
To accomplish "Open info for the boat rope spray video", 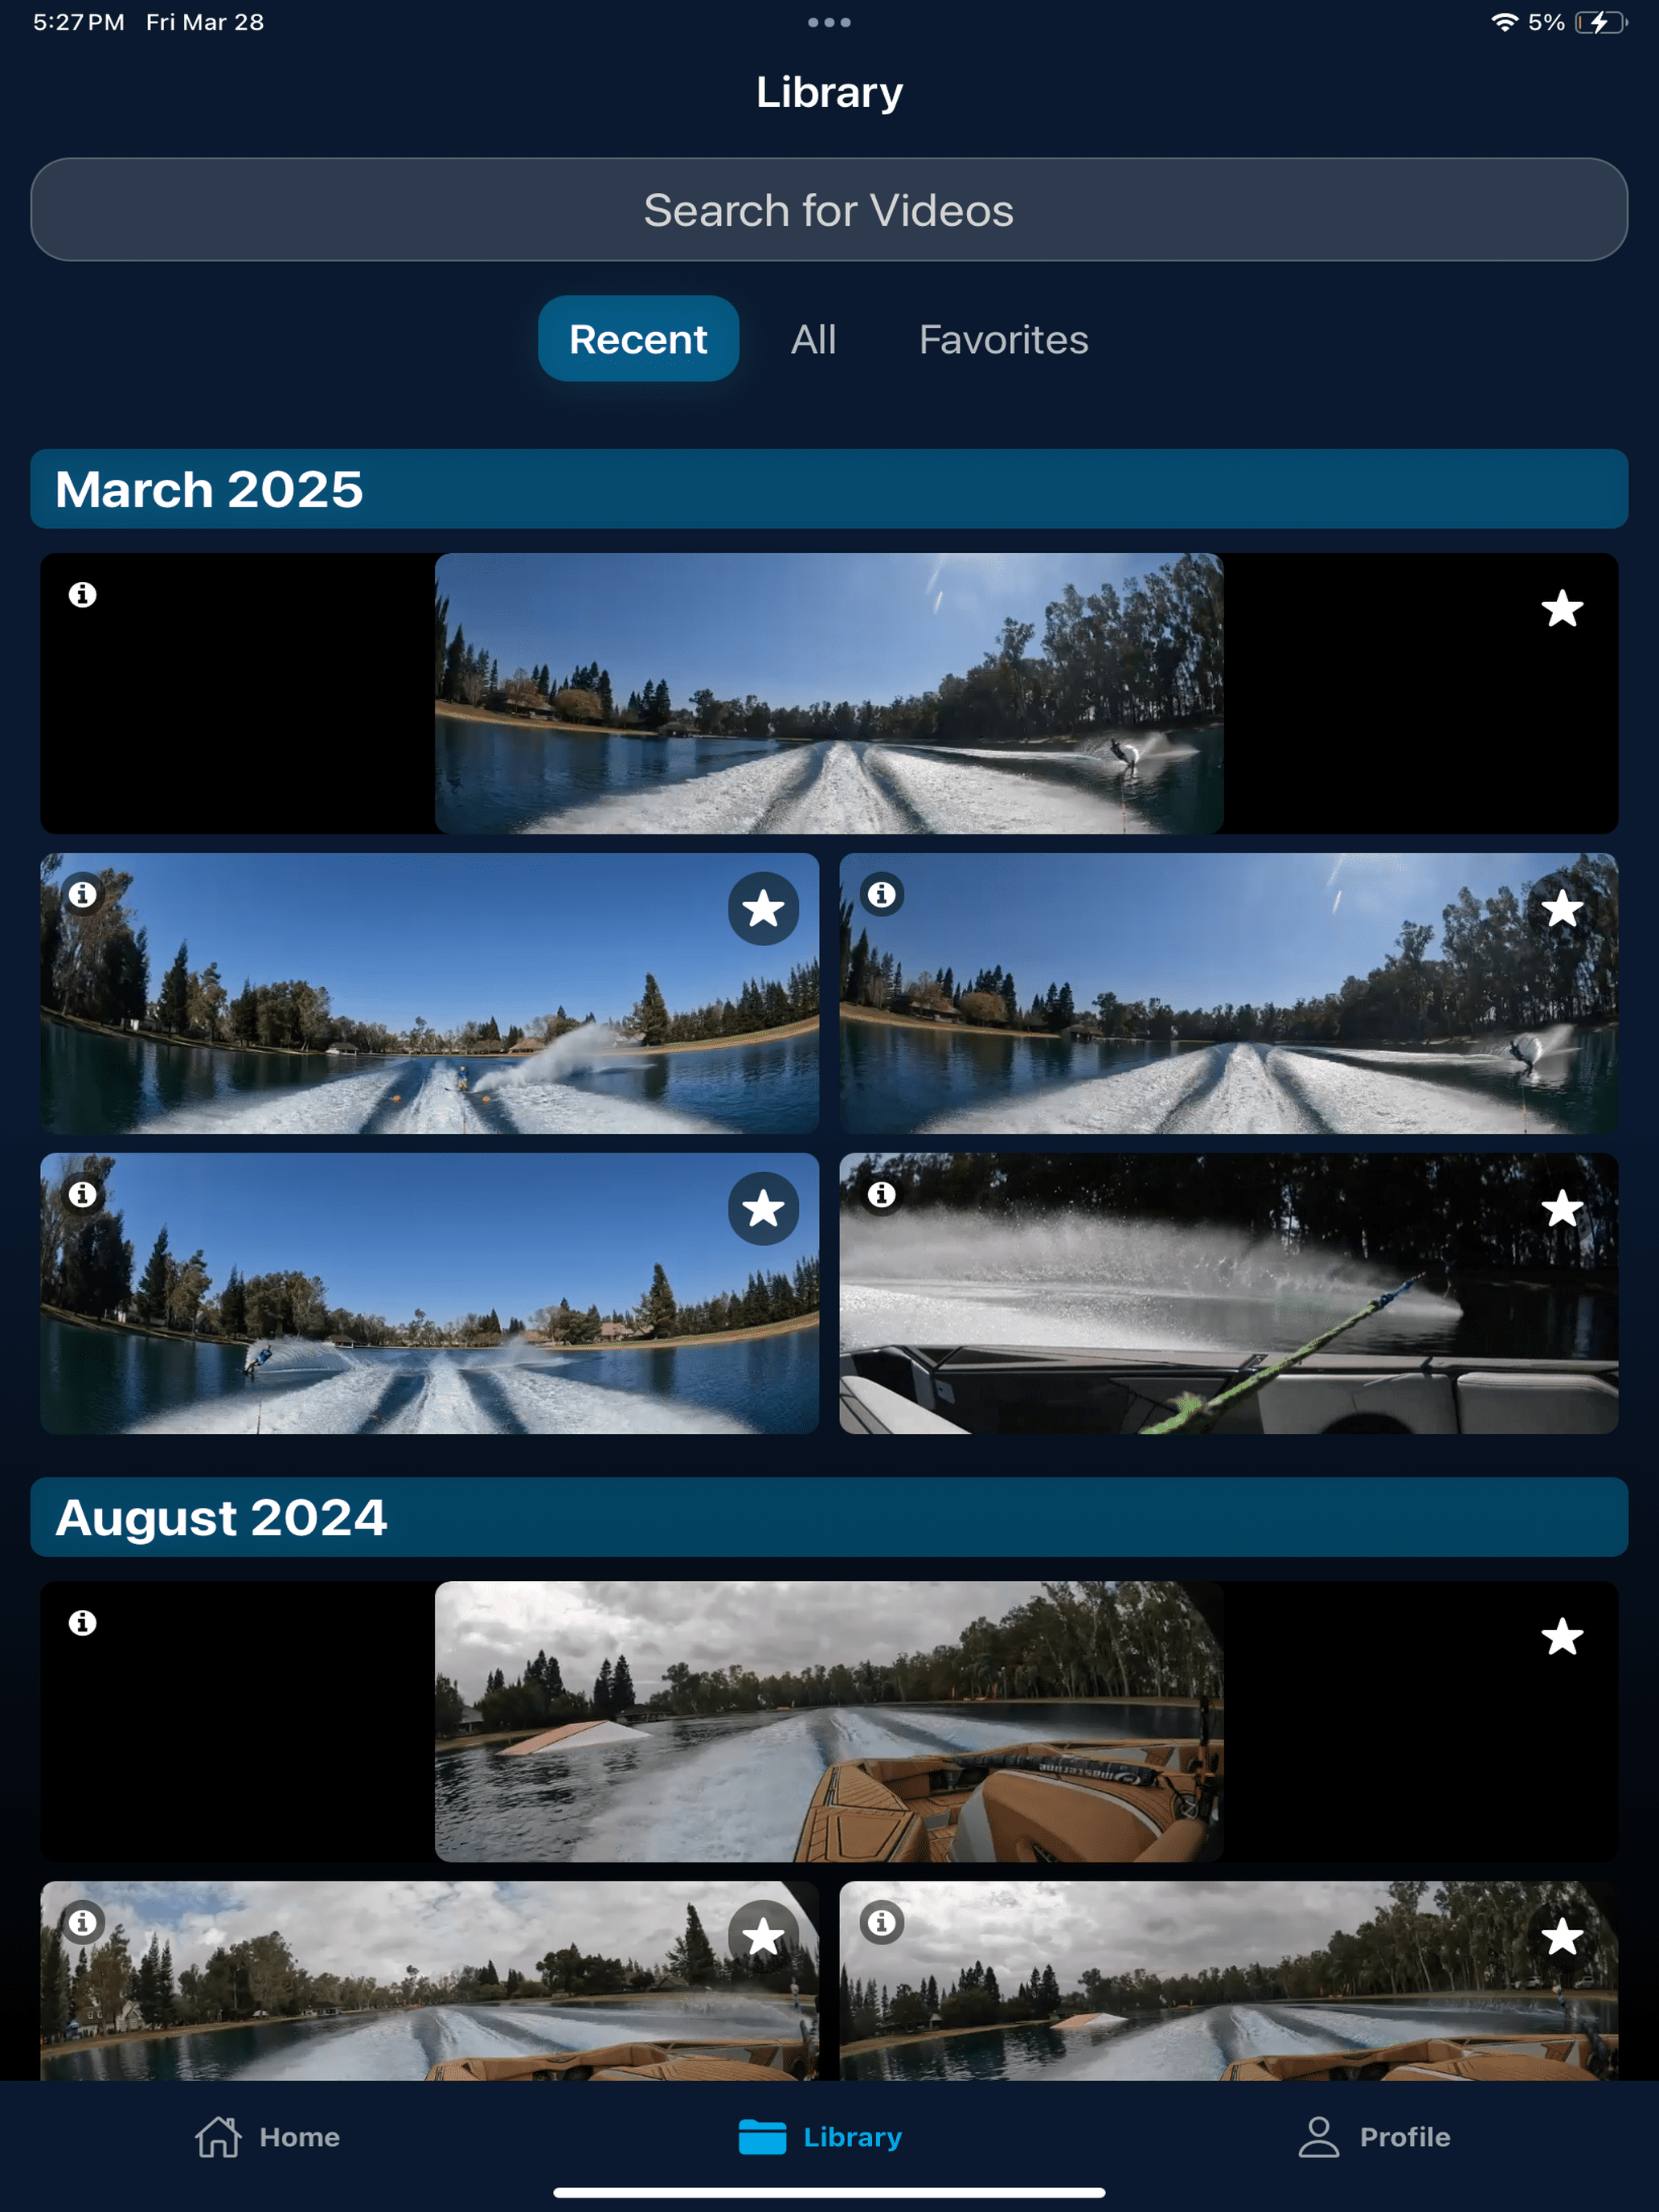I will [882, 1194].
